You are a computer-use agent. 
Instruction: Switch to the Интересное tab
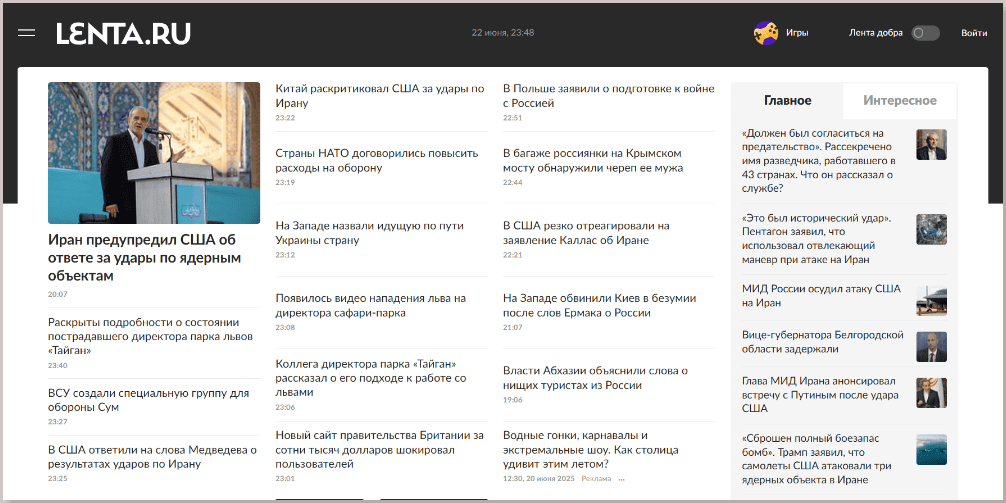[899, 101]
